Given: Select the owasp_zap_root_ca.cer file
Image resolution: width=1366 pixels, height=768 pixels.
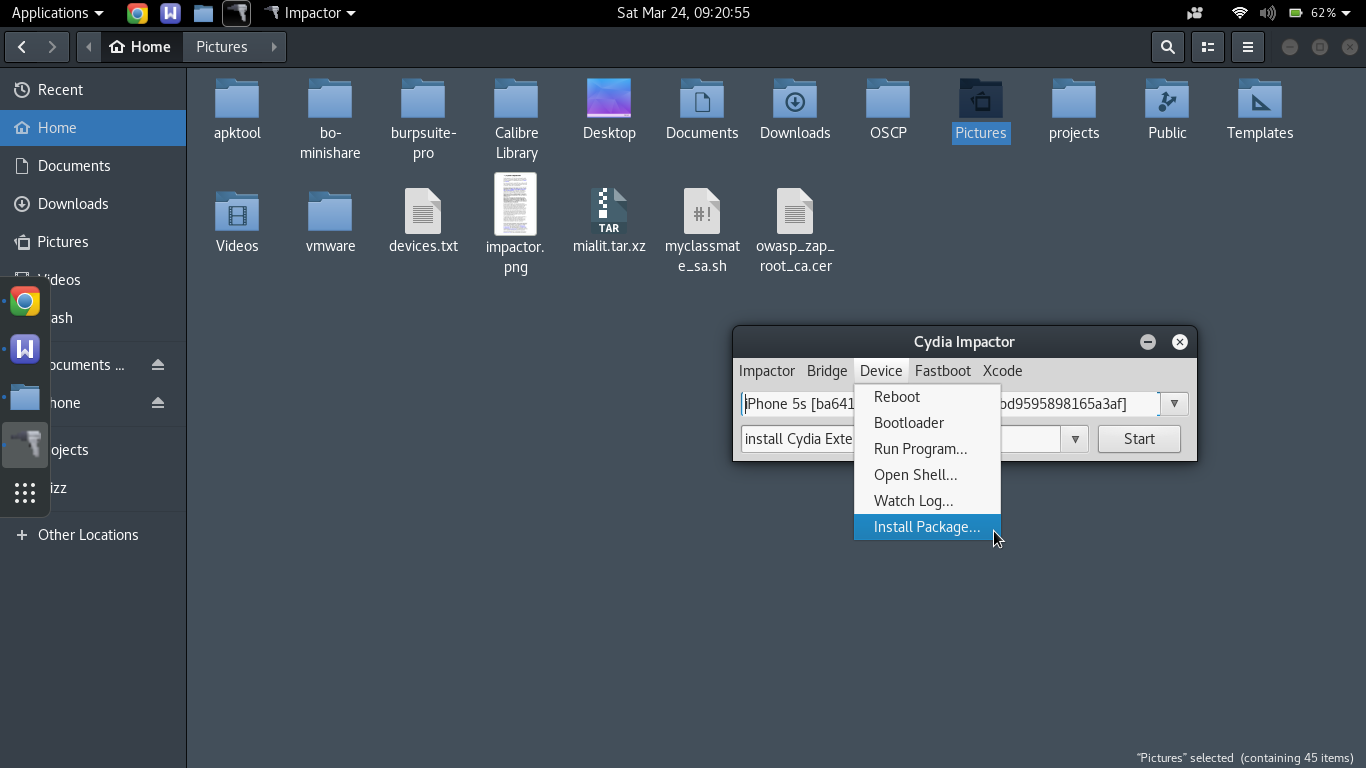Looking at the screenshot, I should (795, 232).
